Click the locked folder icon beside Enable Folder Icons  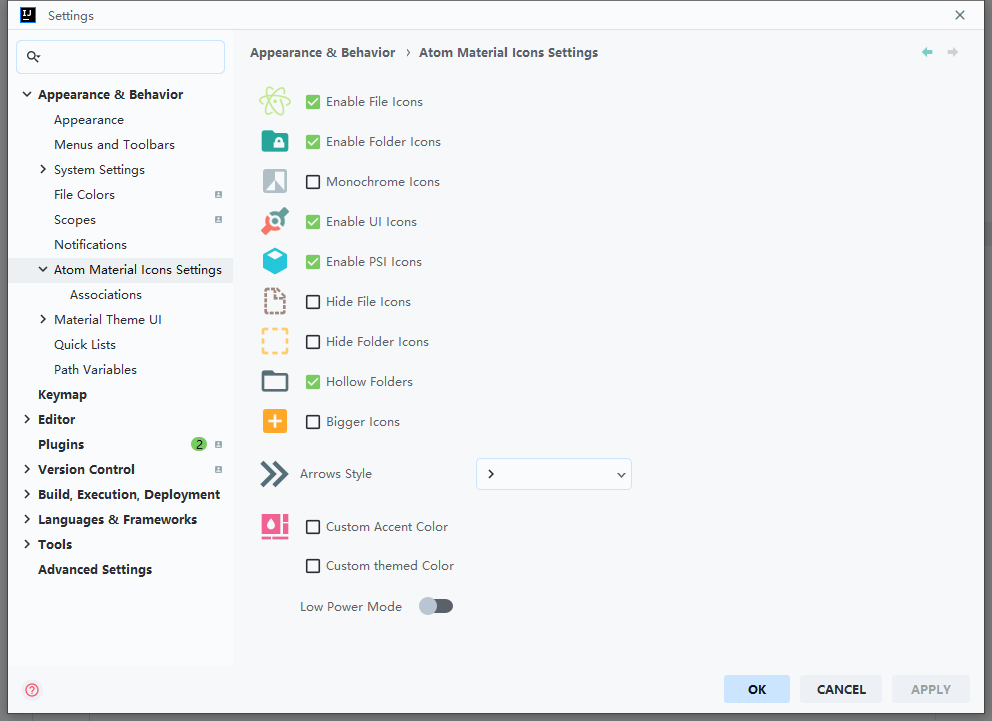(275, 141)
